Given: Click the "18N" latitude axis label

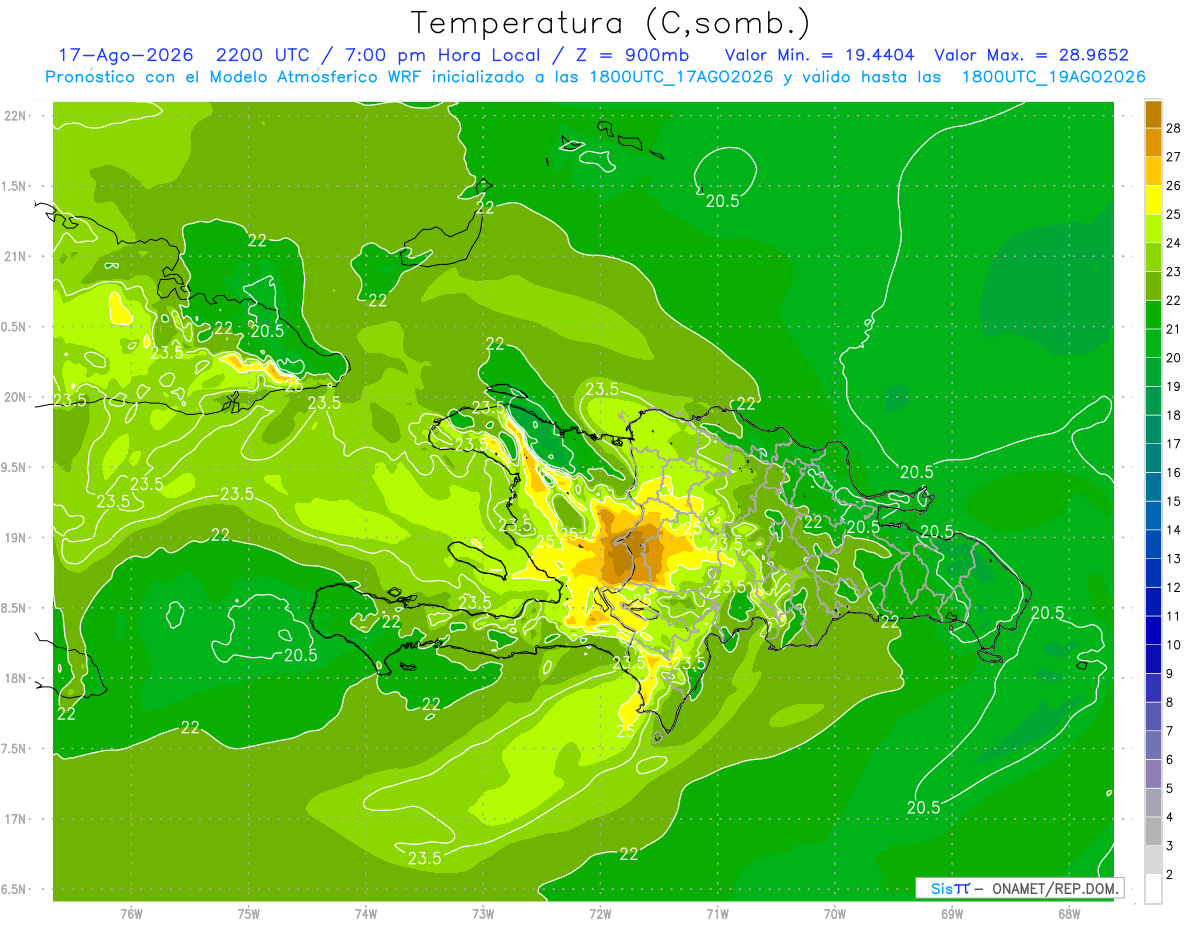Looking at the screenshot, I should click(x=15, y=678).
